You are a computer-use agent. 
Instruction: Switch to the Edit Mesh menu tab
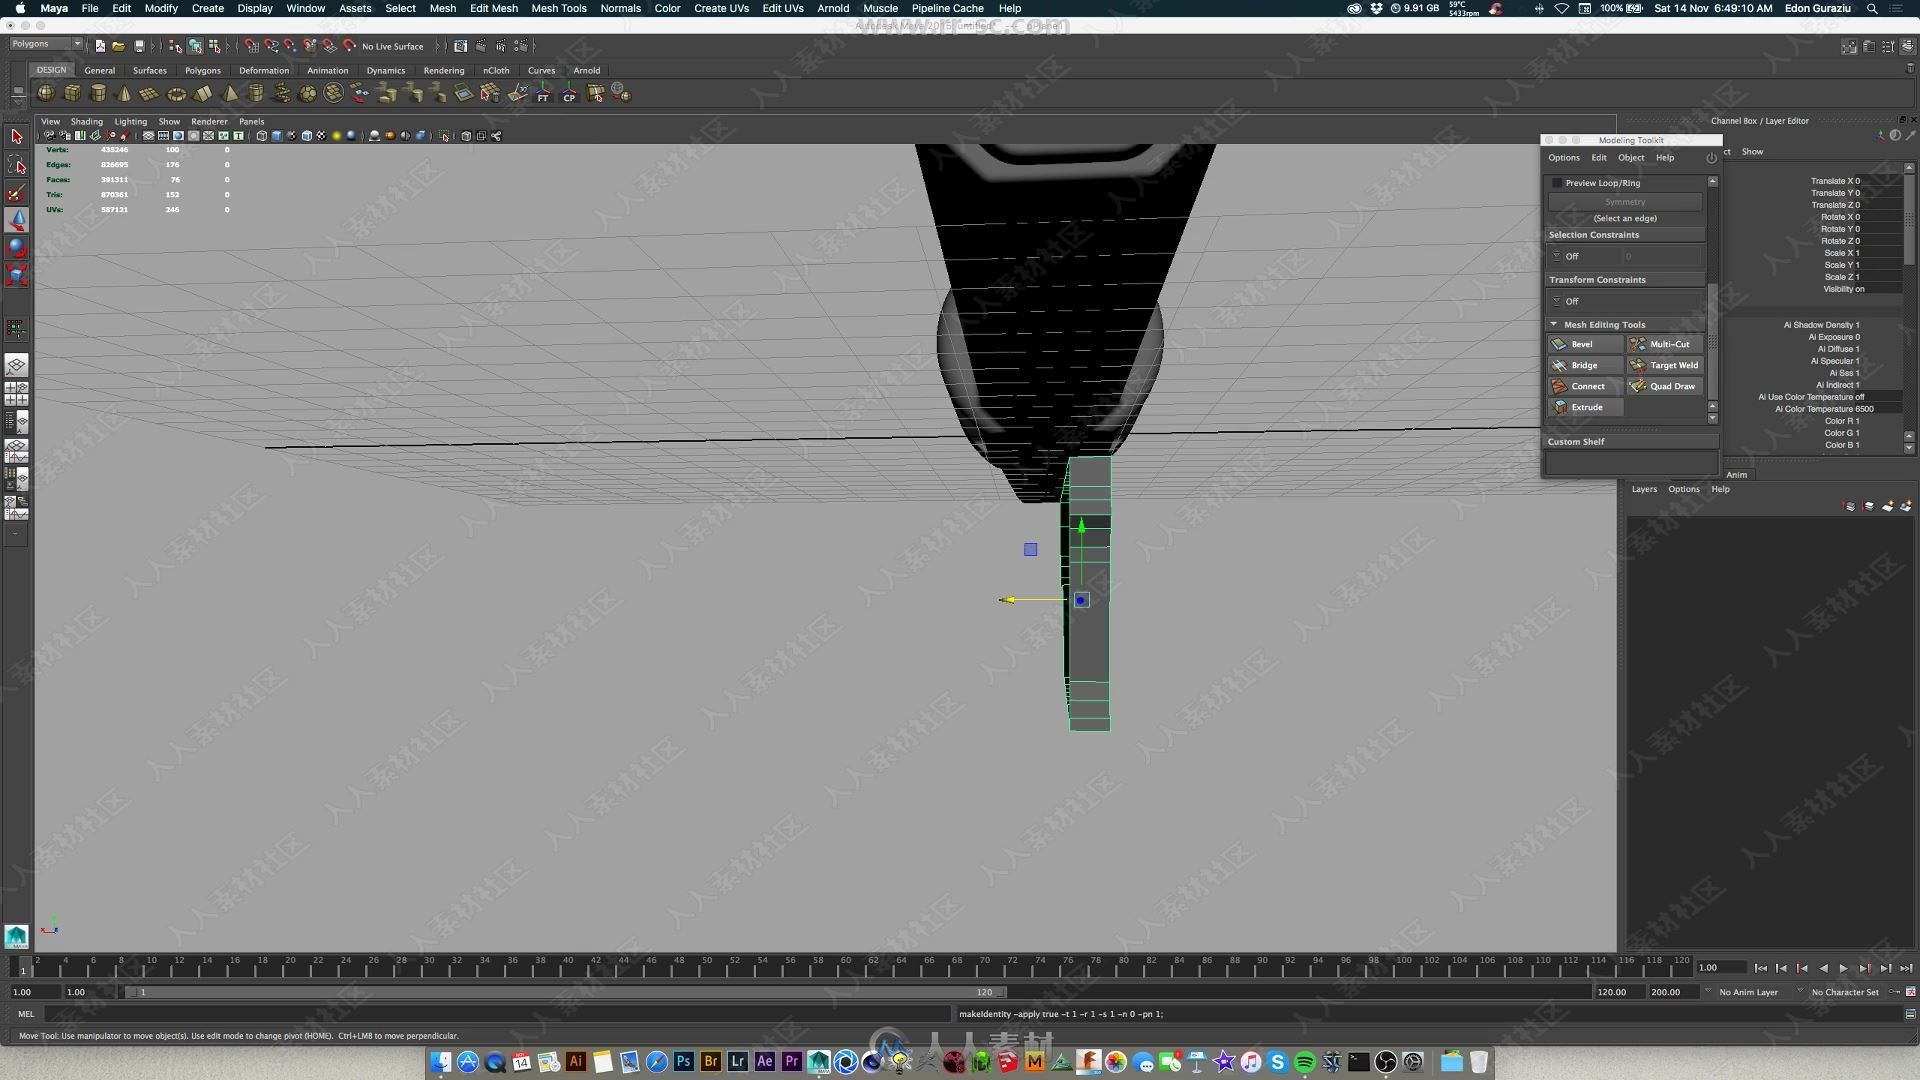pyautogui.click(x=493, y=8)
